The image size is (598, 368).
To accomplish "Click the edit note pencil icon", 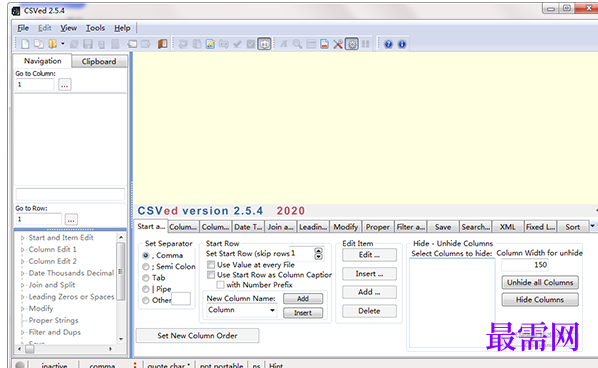I will click(x=210, y=44).
